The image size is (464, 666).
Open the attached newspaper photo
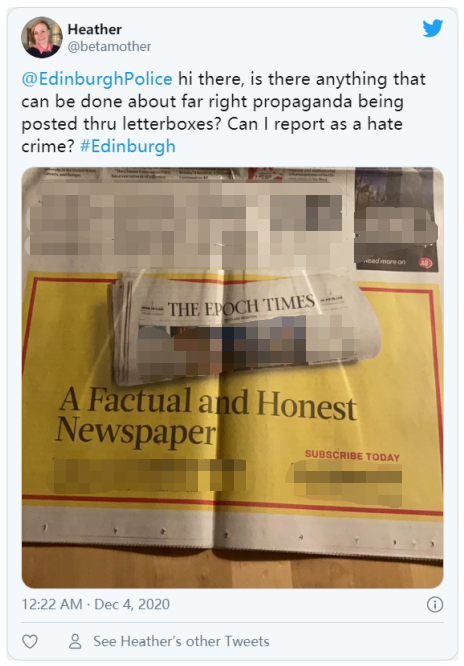pyautogui.click(x=232, y=378)
